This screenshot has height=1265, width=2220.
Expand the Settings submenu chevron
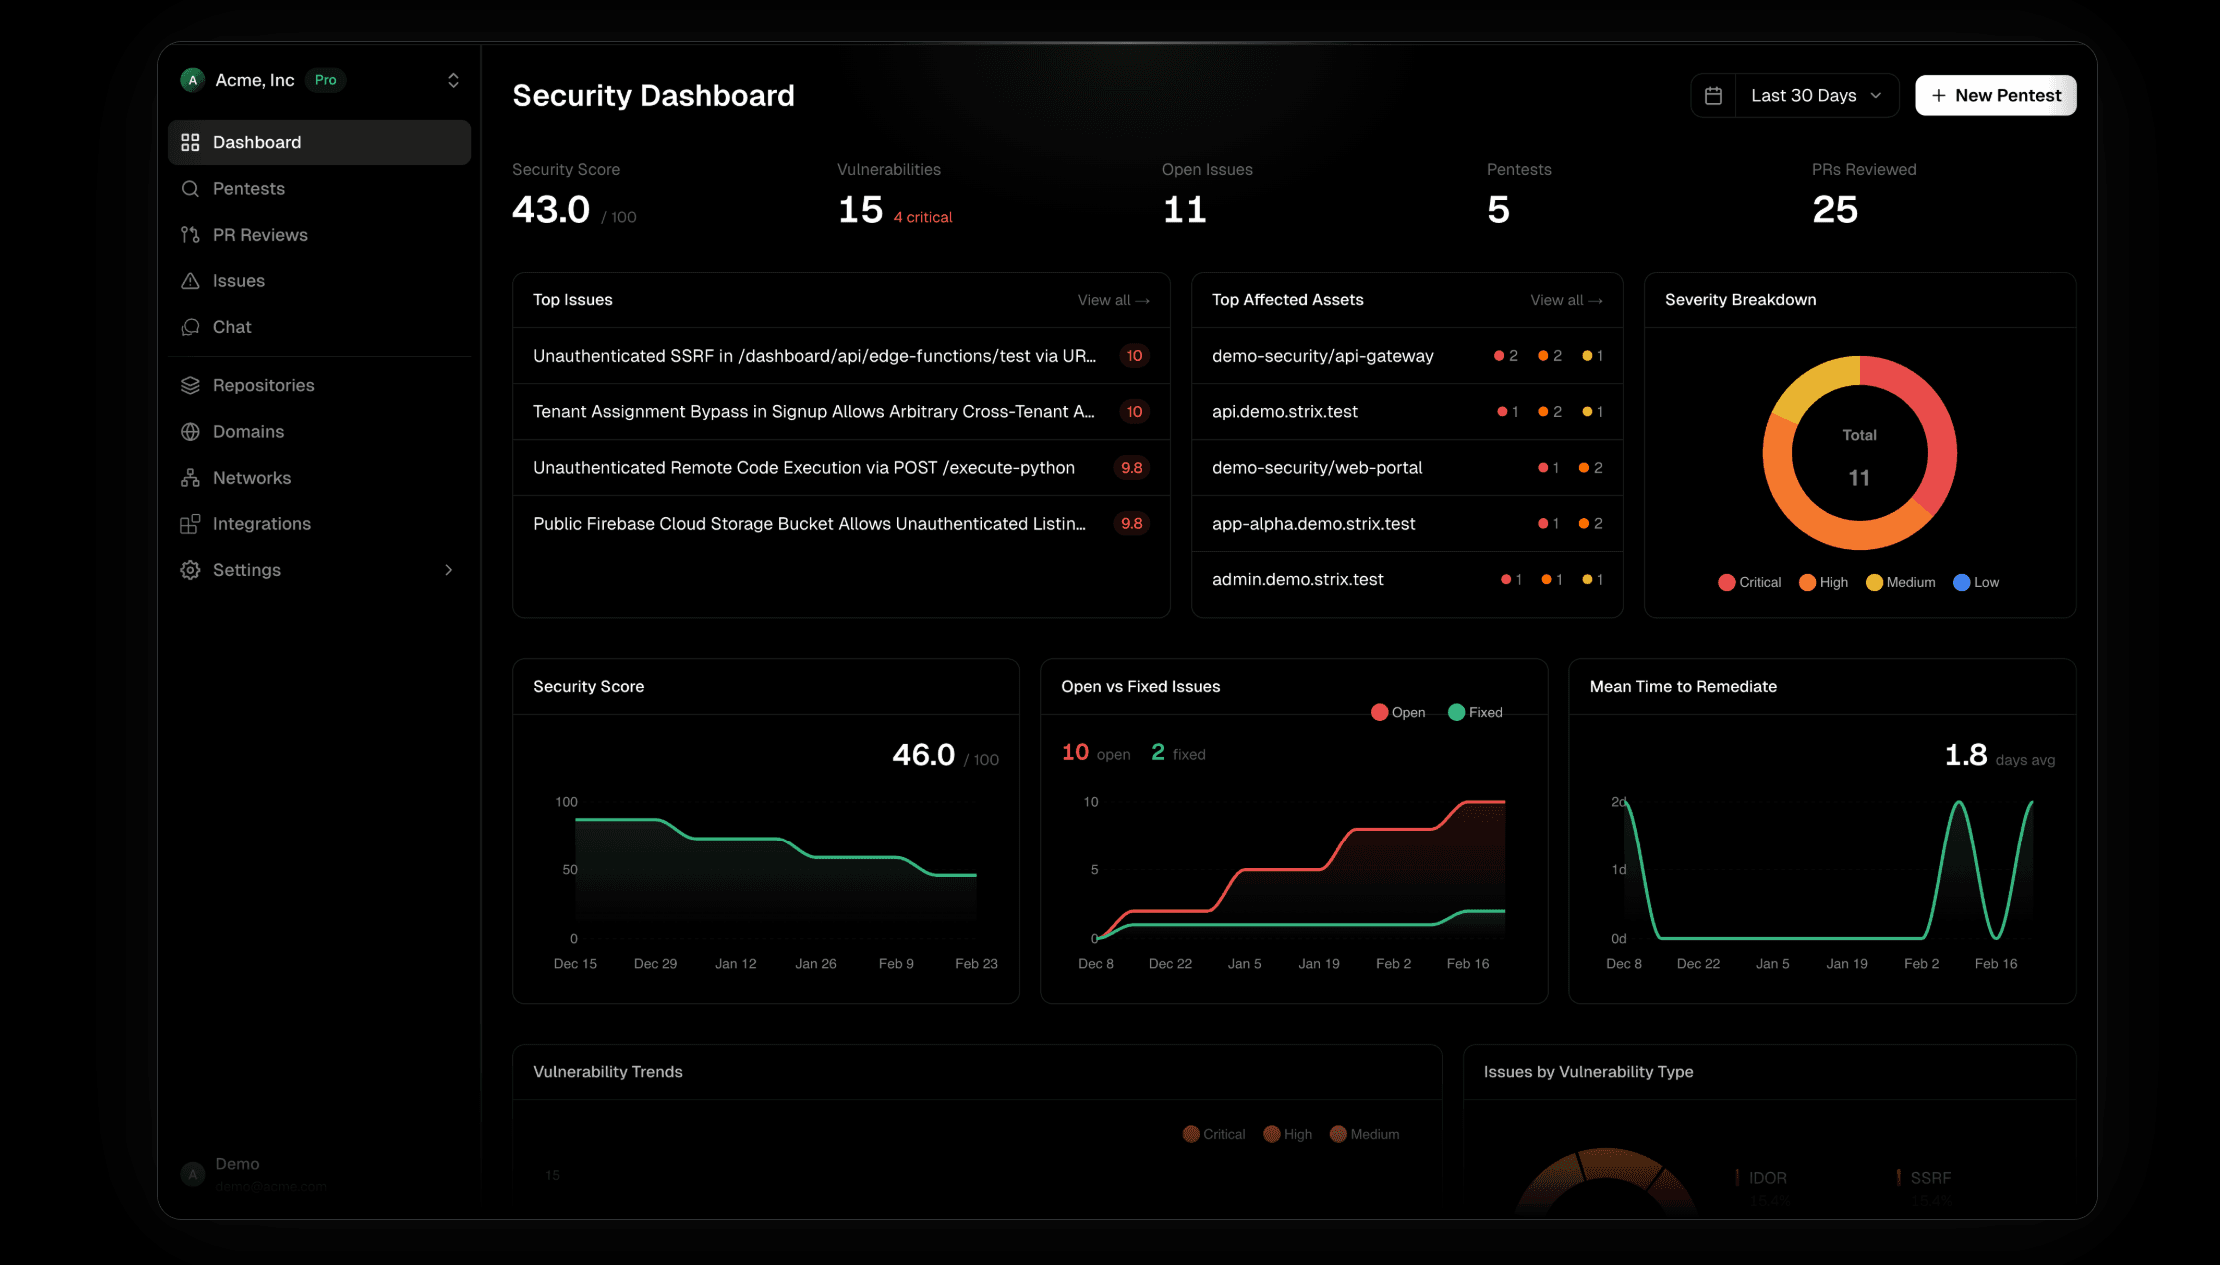(448, 570)
